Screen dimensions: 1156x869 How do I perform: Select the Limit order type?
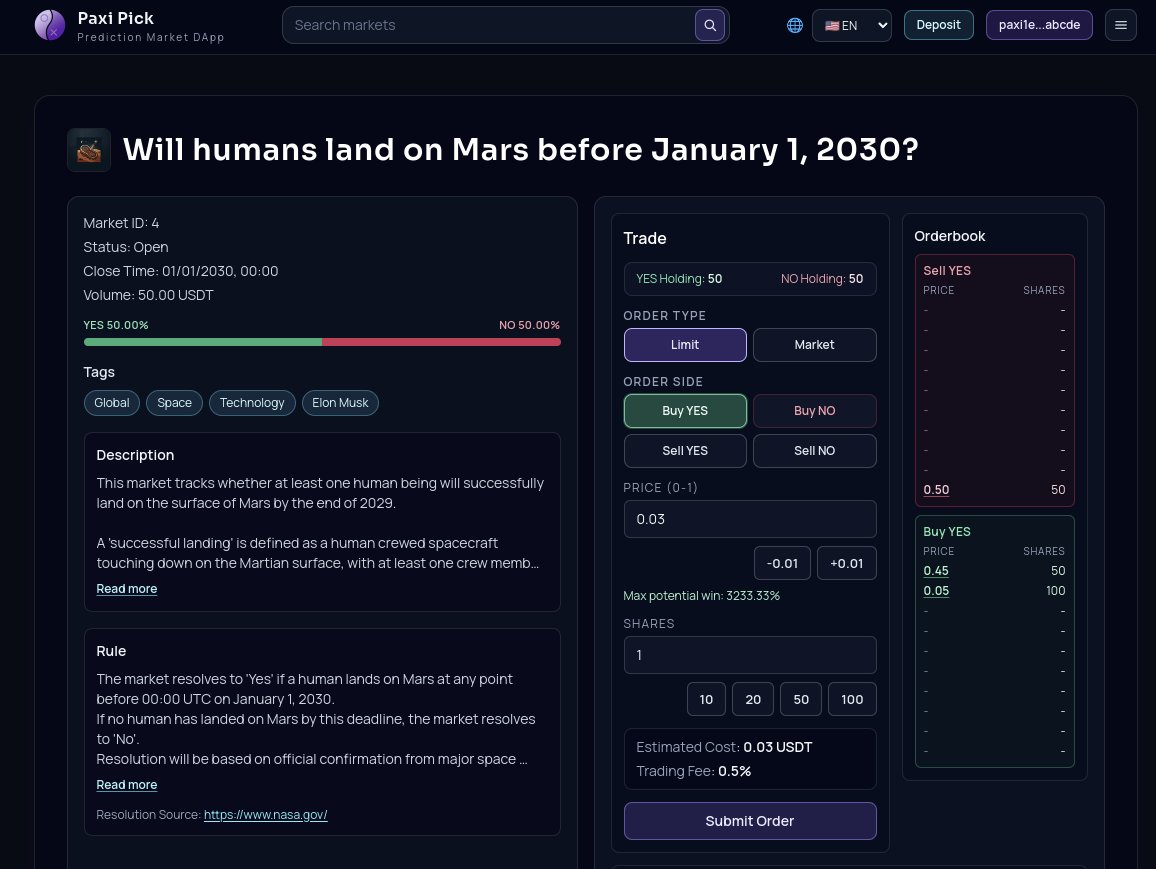click(685, 345)
